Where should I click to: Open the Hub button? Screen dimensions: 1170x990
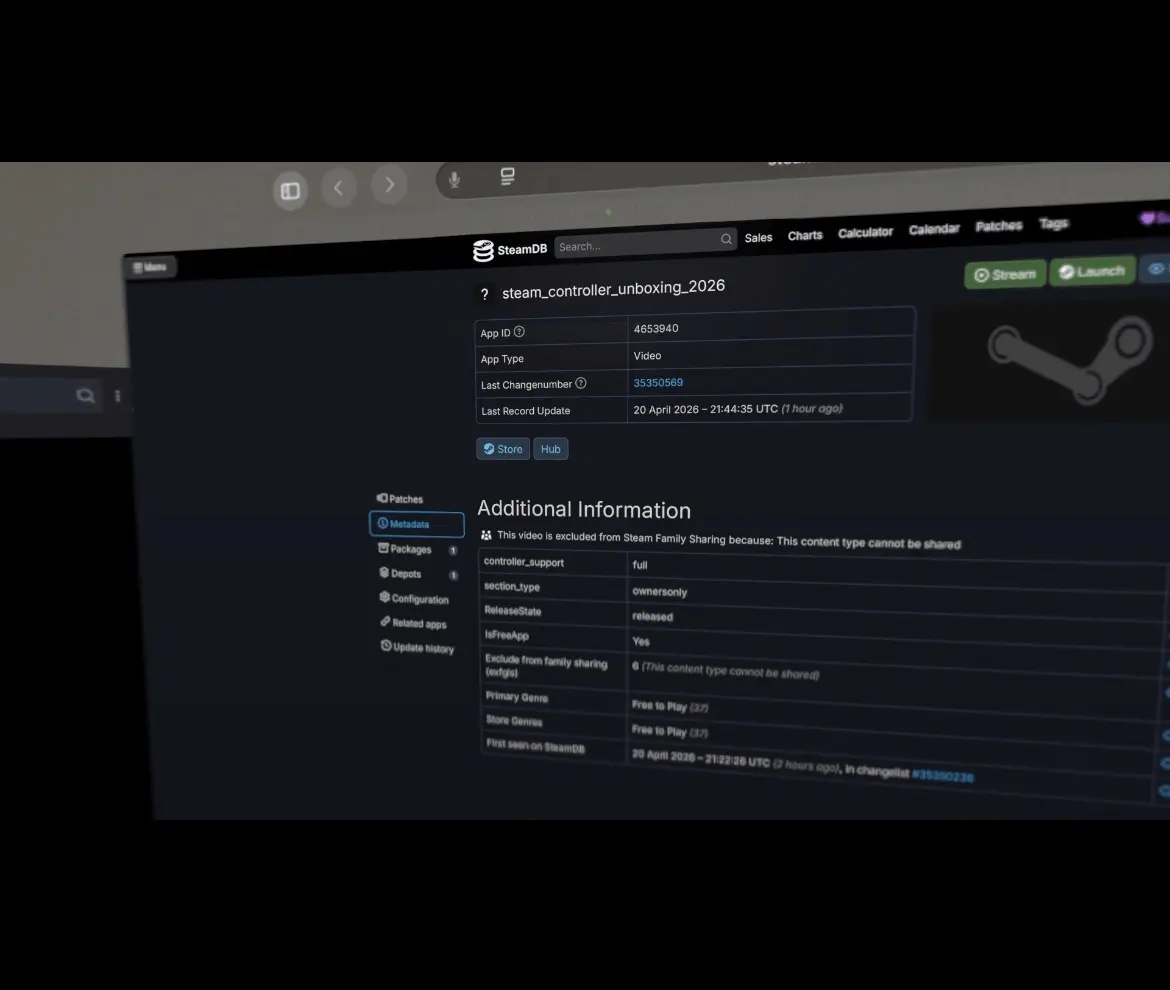[551, 449]
